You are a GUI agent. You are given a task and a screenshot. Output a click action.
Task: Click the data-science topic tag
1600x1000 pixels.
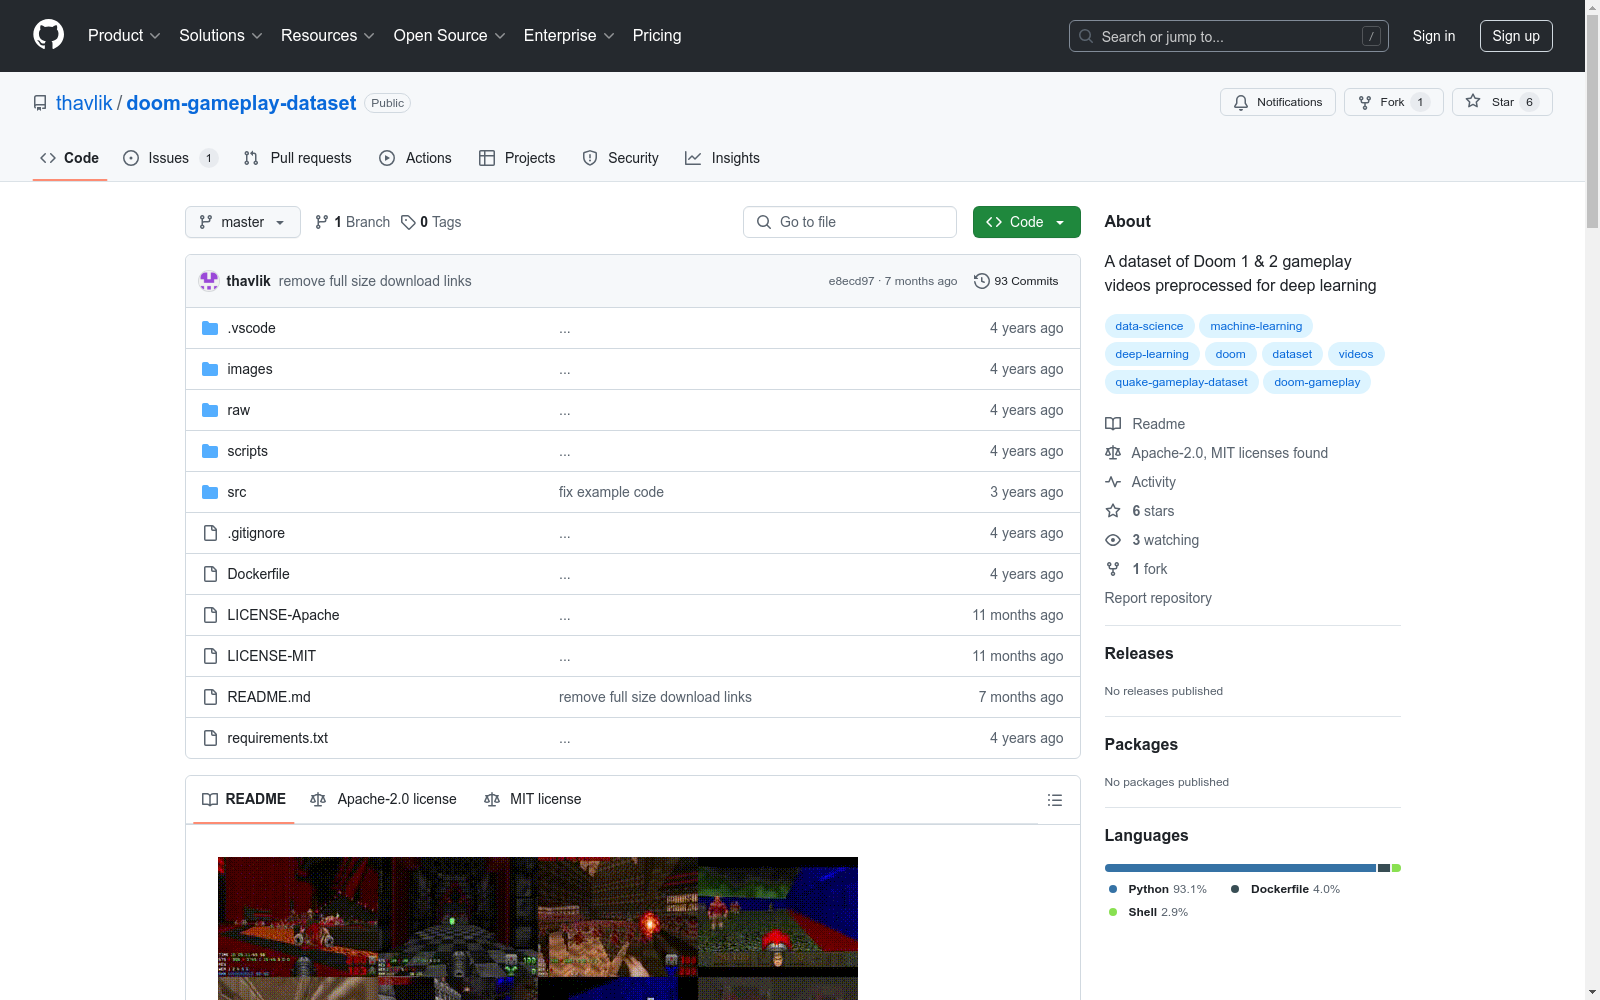pyautogui.click(x=1149, y=326)
